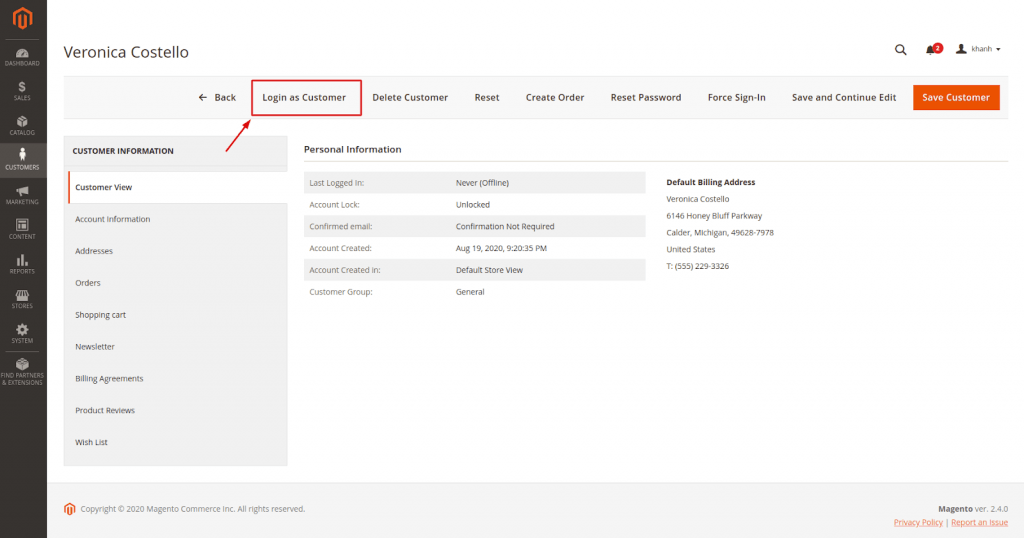Click 'Calder, Michigan, 49628-7978' address line
Image resolution: width=1024 pixels, height=538 pixels.
point(720,232)
